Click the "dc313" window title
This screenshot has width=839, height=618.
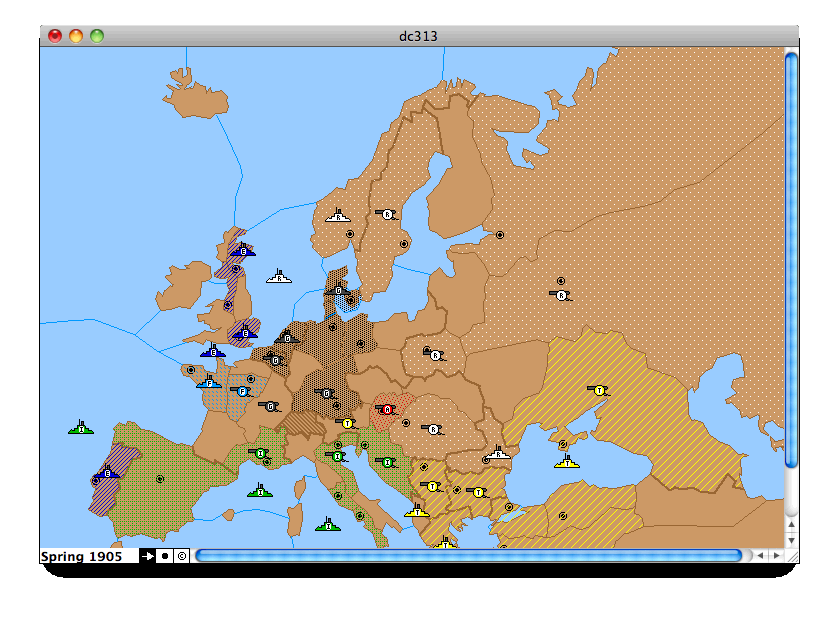click(418, 36)
